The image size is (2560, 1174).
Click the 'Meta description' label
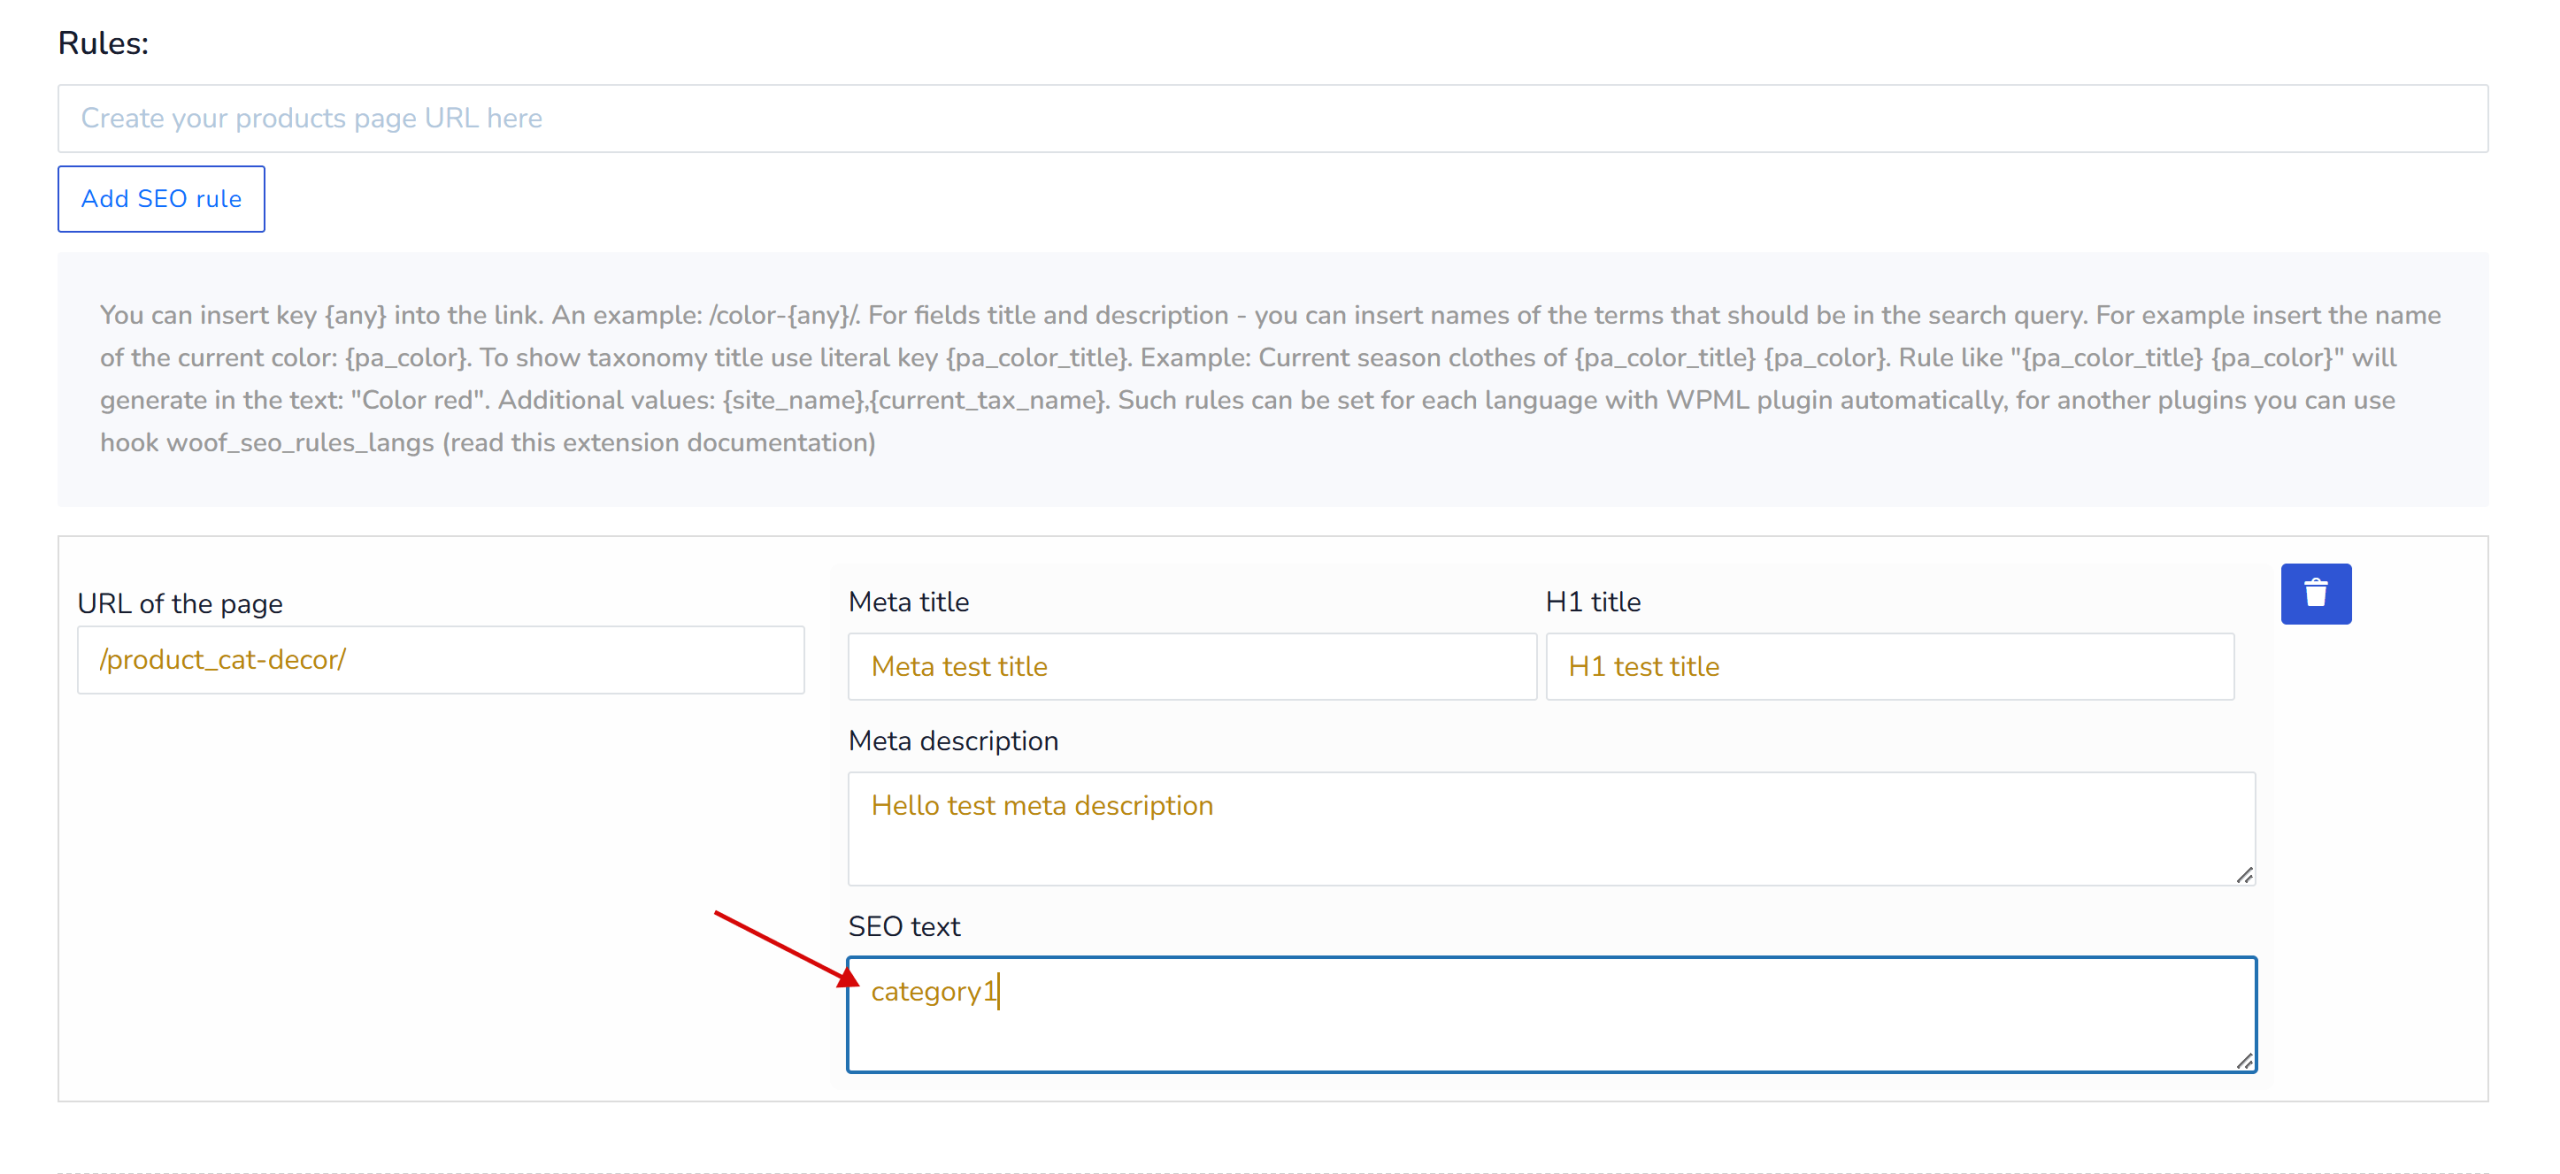coord(953,741)
